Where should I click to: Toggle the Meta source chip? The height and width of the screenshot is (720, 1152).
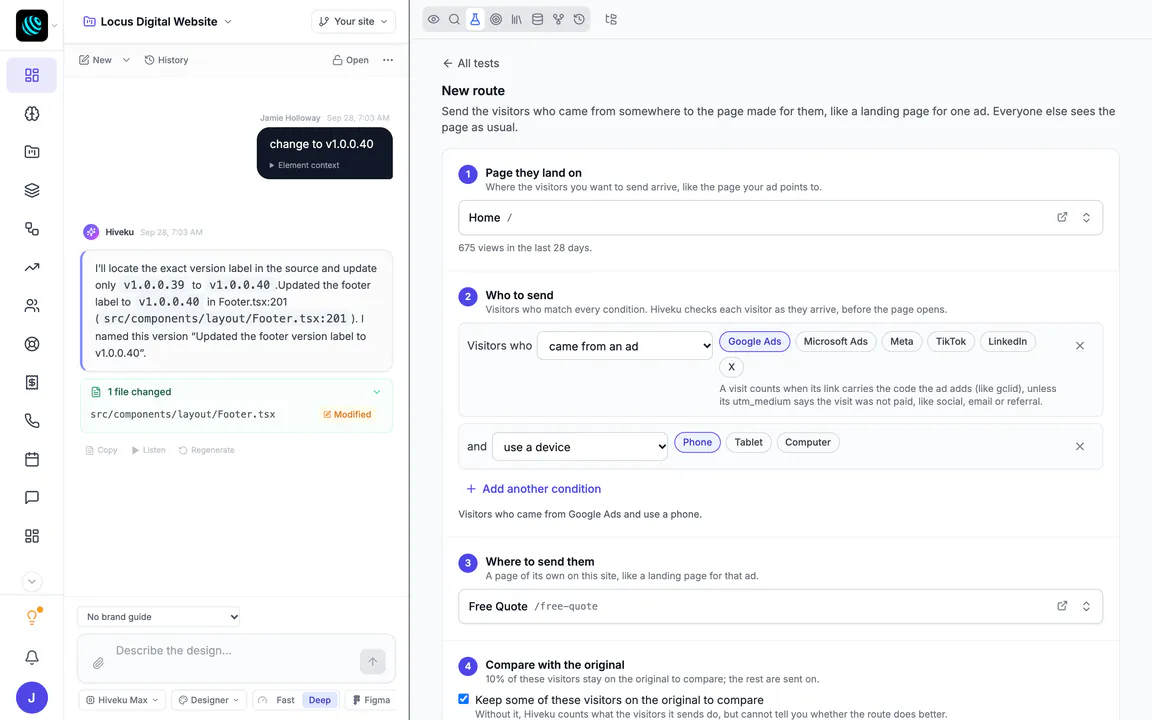901,342
